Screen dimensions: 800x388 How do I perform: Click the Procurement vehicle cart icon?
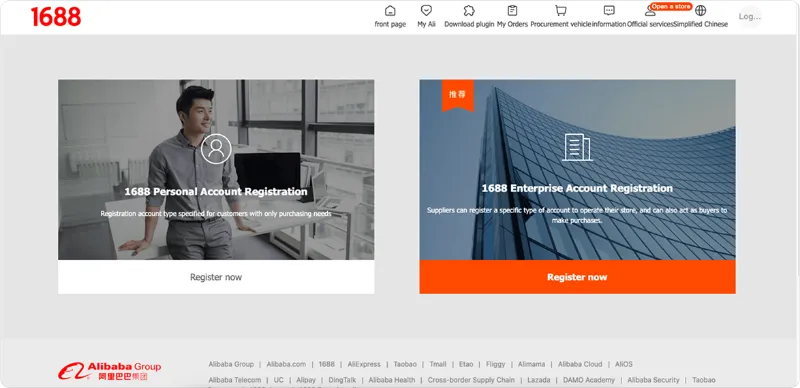pos(561,10)
